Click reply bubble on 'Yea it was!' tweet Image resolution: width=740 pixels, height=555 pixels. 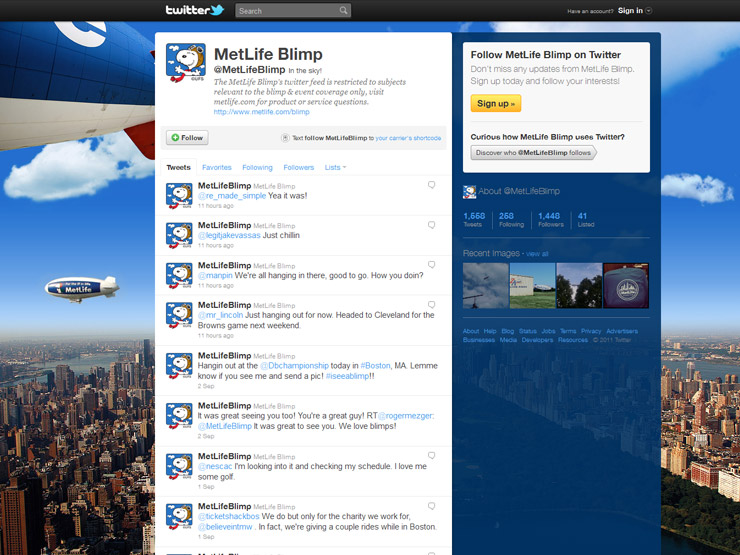431,185
